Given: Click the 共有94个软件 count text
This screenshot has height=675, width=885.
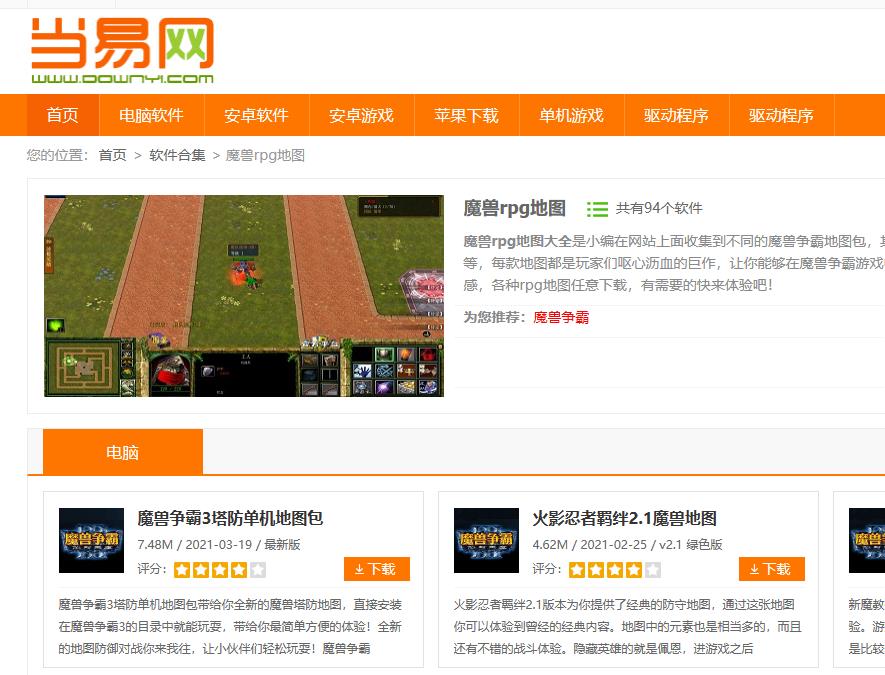Looking at the screenshot, I should (659, 208).
